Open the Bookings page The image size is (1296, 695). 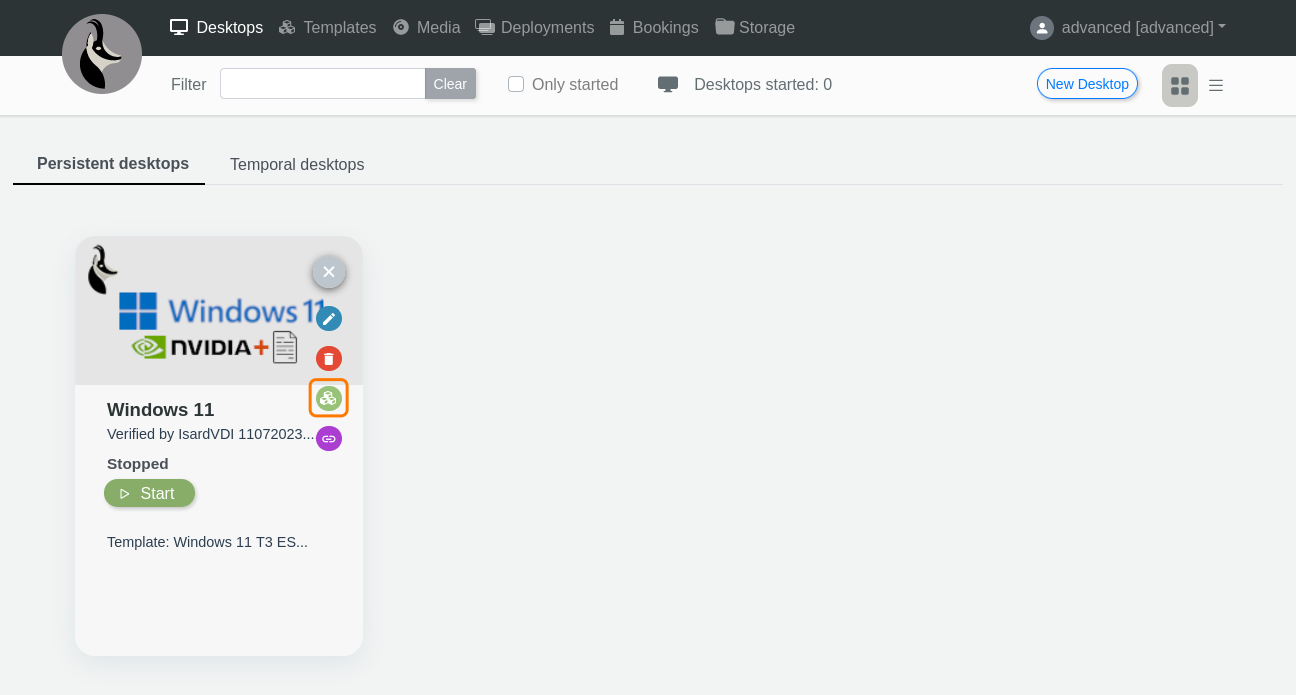(654, 28)
